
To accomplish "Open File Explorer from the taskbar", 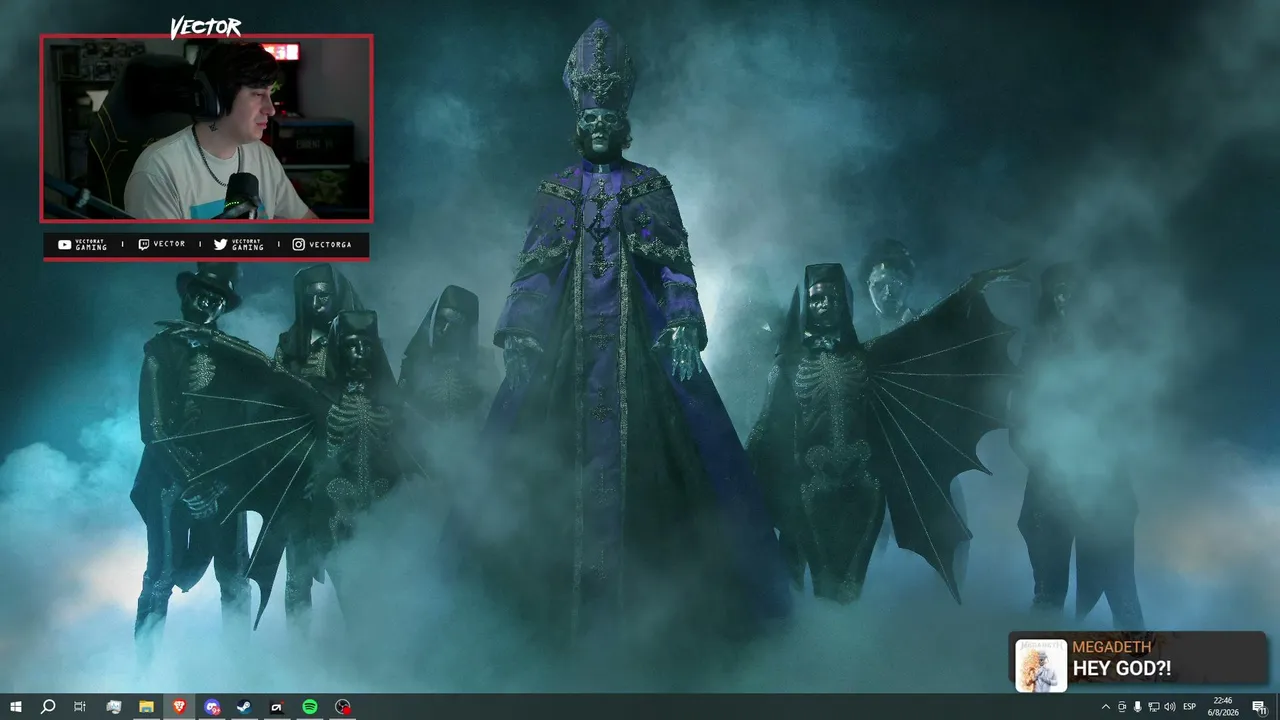I will pyautogui.click(x=146, y=707).
